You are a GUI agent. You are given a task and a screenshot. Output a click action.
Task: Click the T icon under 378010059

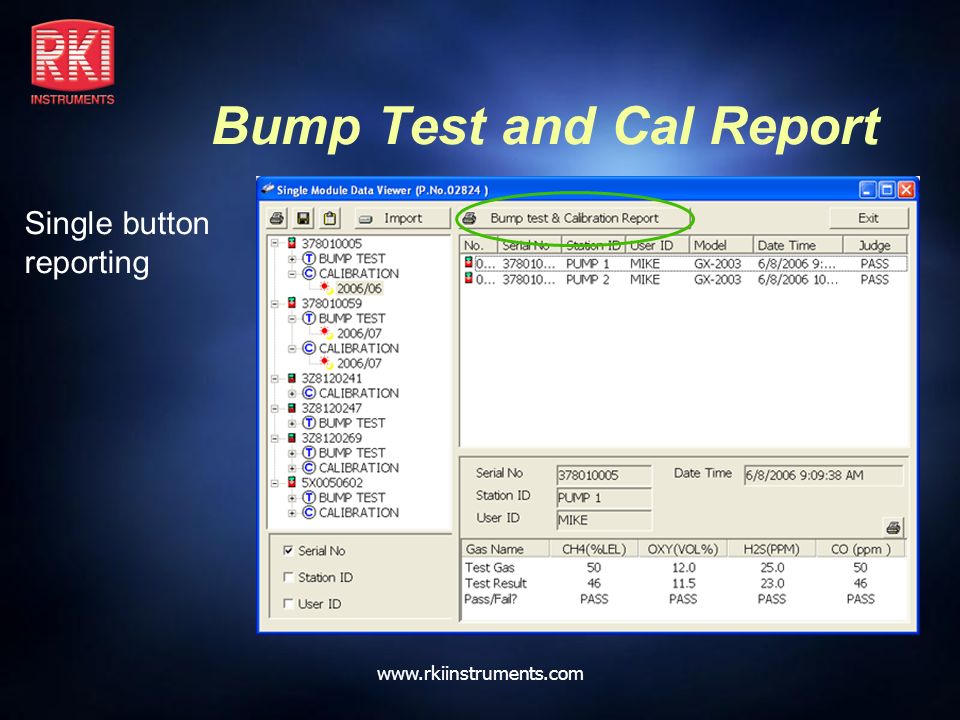[309, 318]
